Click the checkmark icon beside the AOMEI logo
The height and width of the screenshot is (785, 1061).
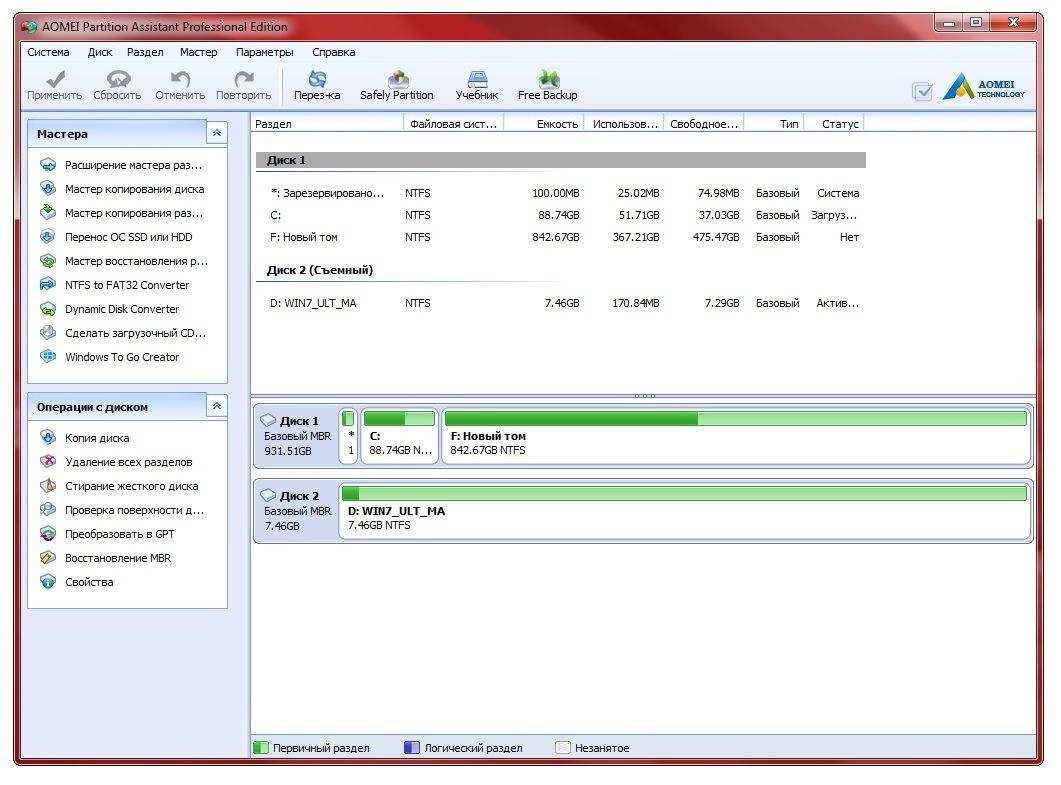[922, 91]
